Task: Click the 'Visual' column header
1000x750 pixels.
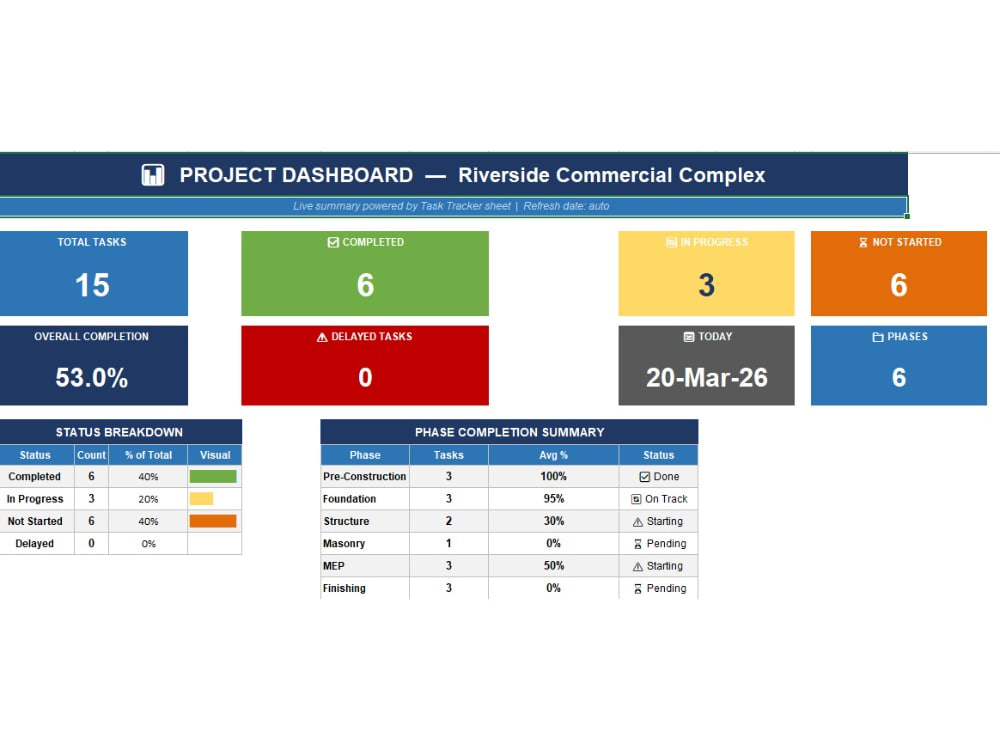Action: (x=215, y=455)
